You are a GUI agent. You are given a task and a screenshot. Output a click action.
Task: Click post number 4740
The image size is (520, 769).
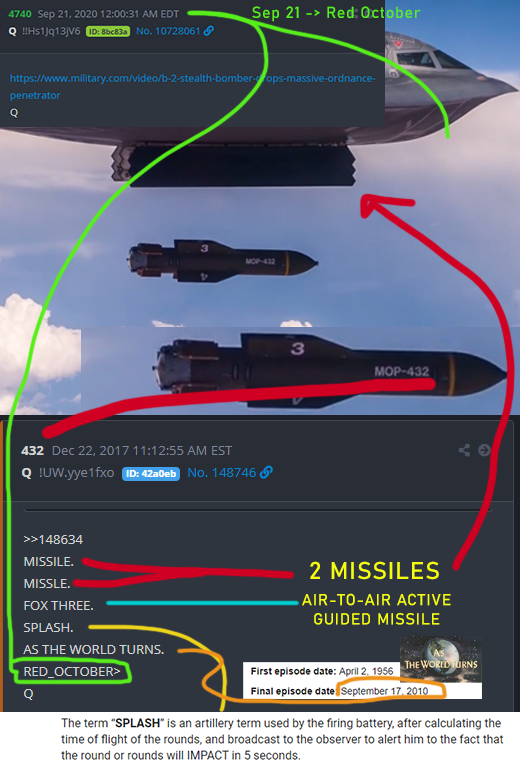[20, 14]
